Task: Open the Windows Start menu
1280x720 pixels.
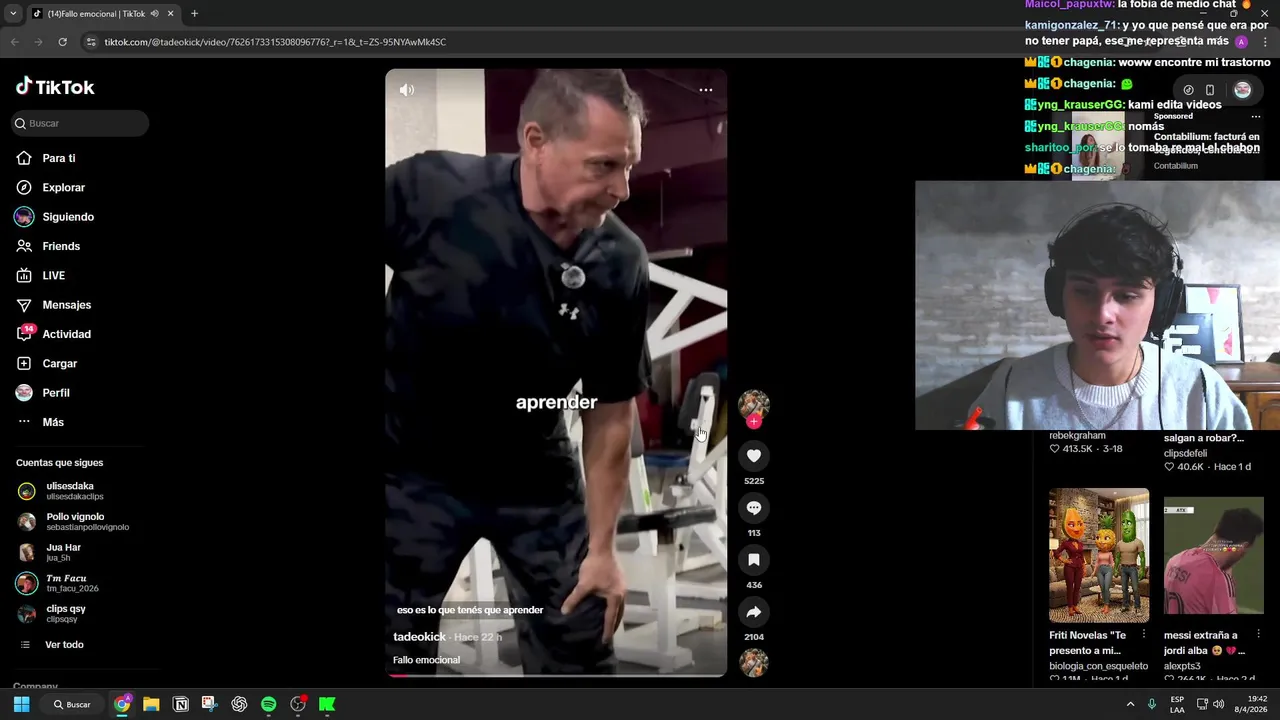Action: pyautogui.click(x=21, y=704)
